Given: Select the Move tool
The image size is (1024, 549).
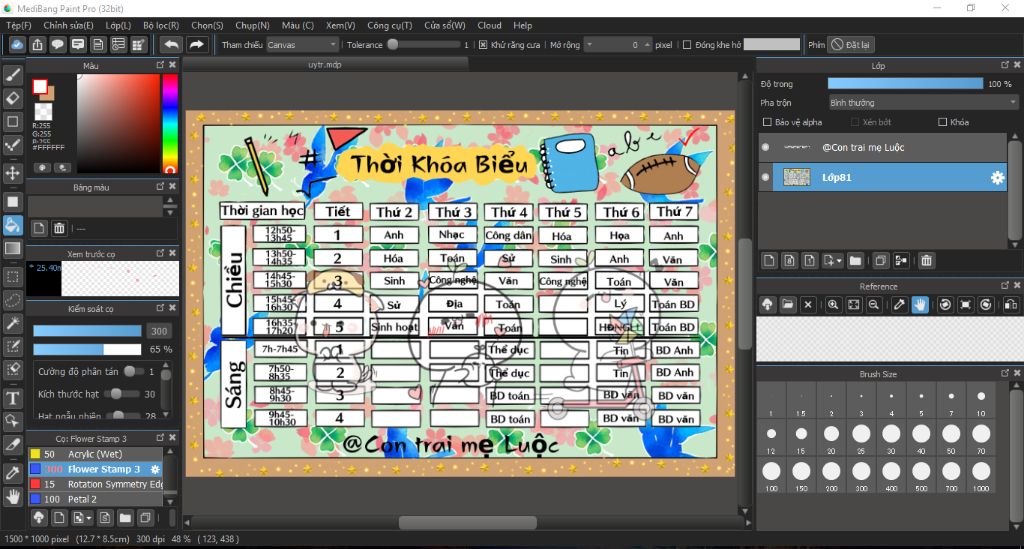Looking at the screenshot, I should coord(12,173).
